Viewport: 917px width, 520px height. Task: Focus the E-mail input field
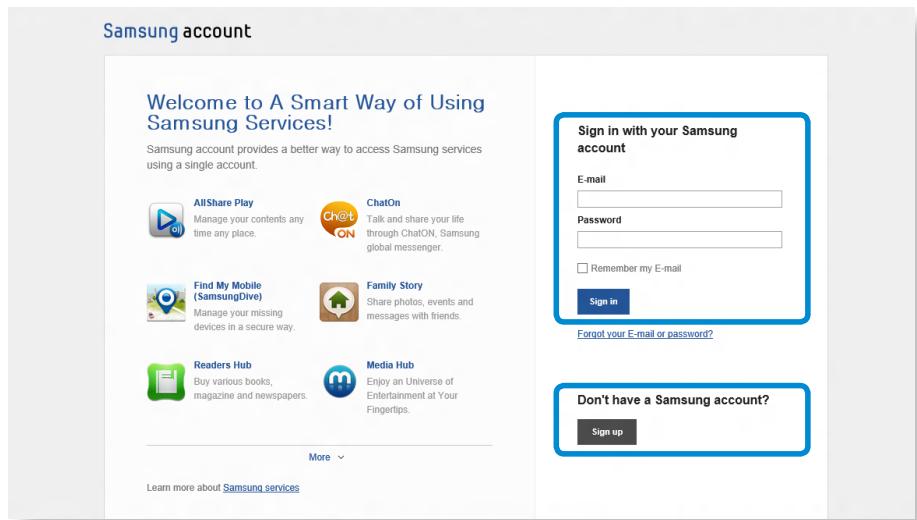tap(679, 199)
